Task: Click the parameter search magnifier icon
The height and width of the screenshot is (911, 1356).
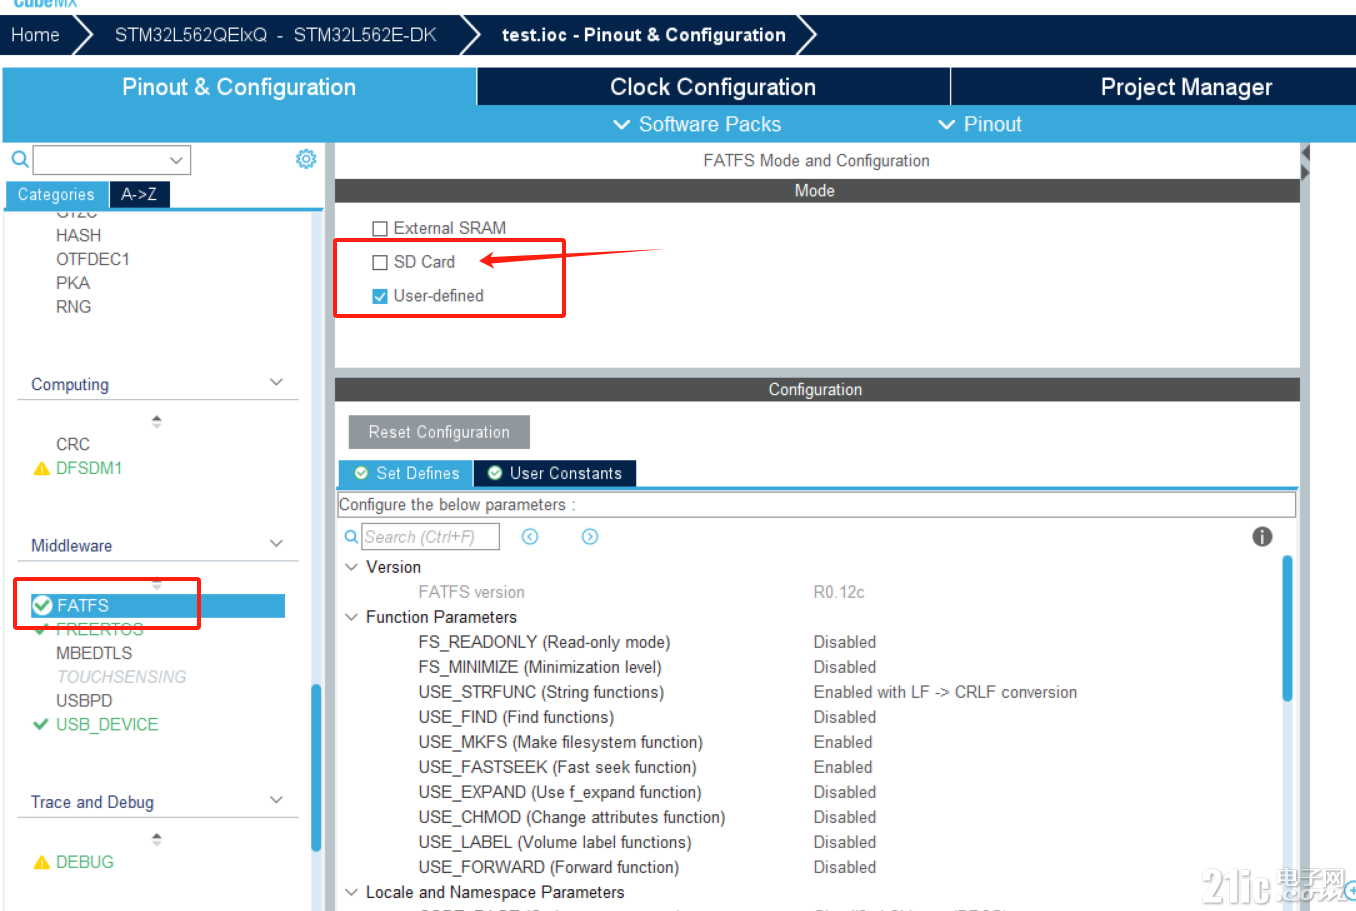Action: [x=351, y=537]
